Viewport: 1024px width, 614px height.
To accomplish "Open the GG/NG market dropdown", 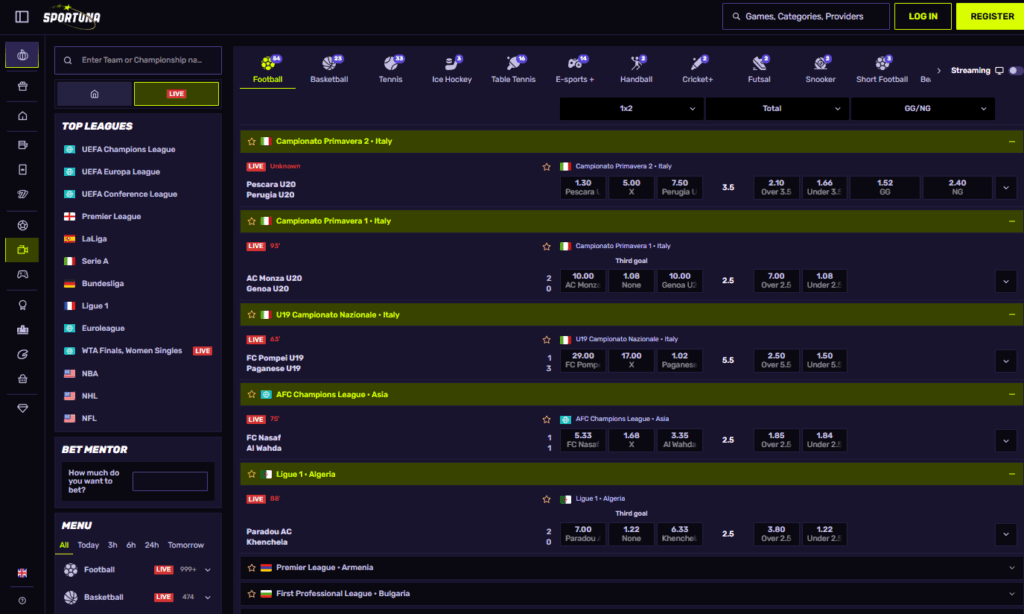I will pyautogui.click(x=922, y=108).
